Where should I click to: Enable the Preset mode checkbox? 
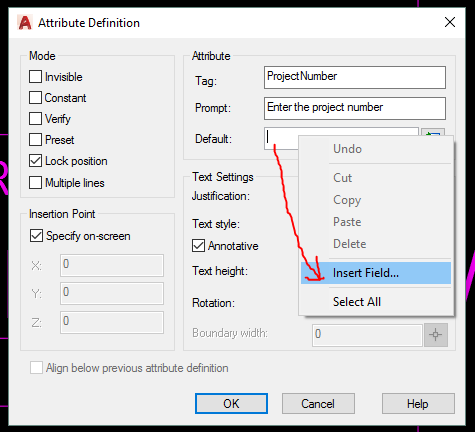(x=35, y=140)
